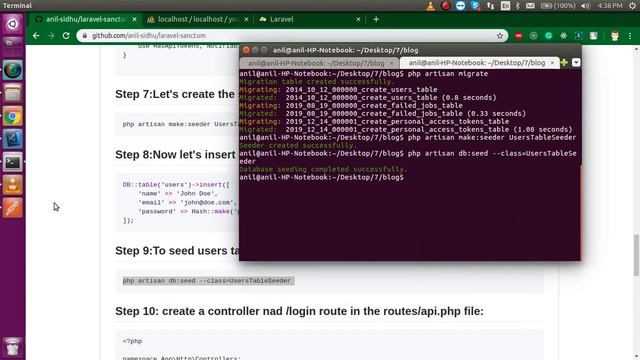This screenshot has width=640, height=360.
Task: Click '<?php' code line below Step 10
Action: tap(132, 341)
